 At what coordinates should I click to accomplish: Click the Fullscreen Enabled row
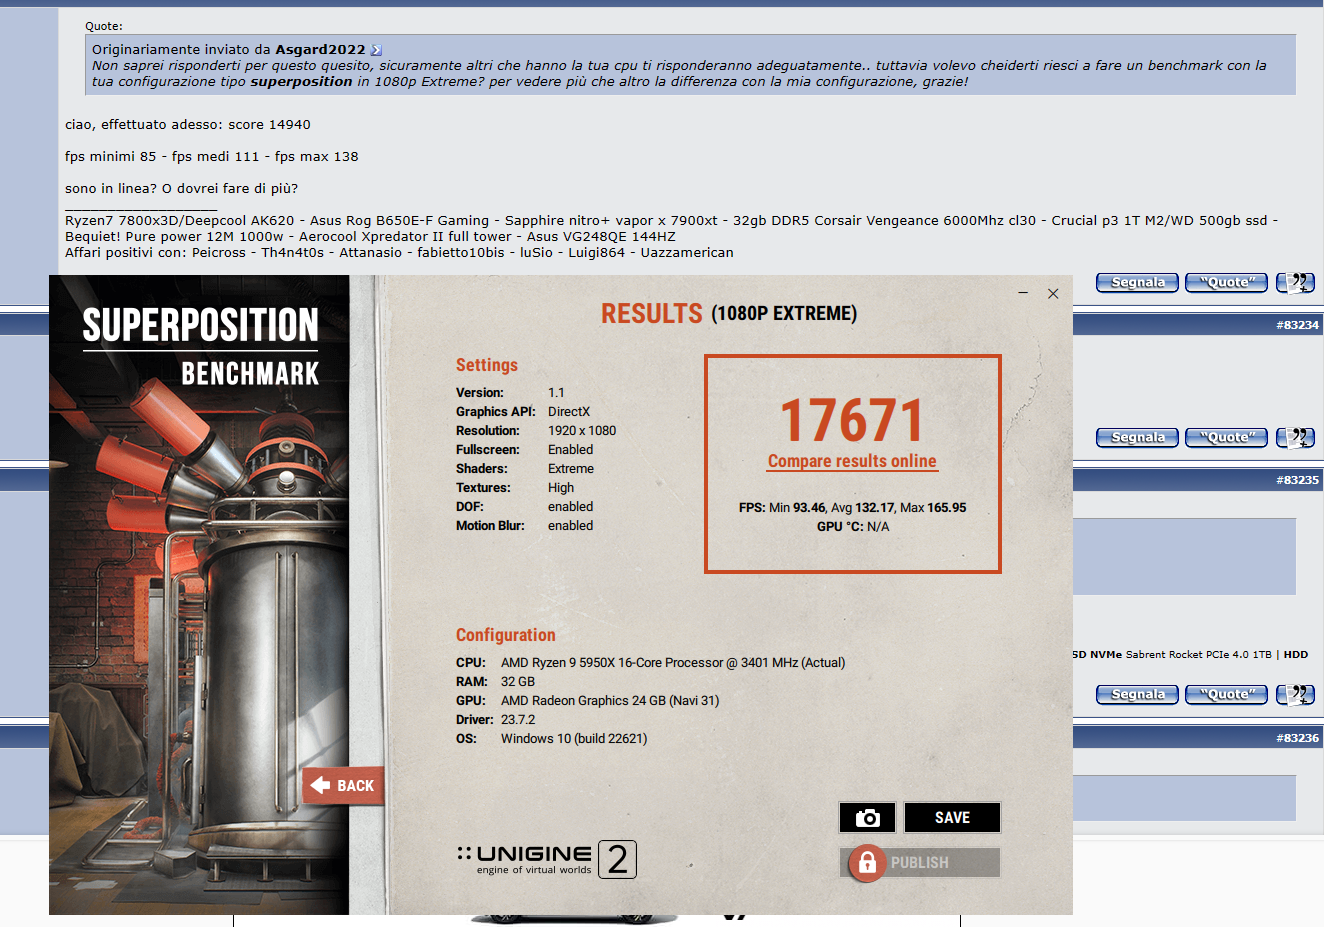525,450
